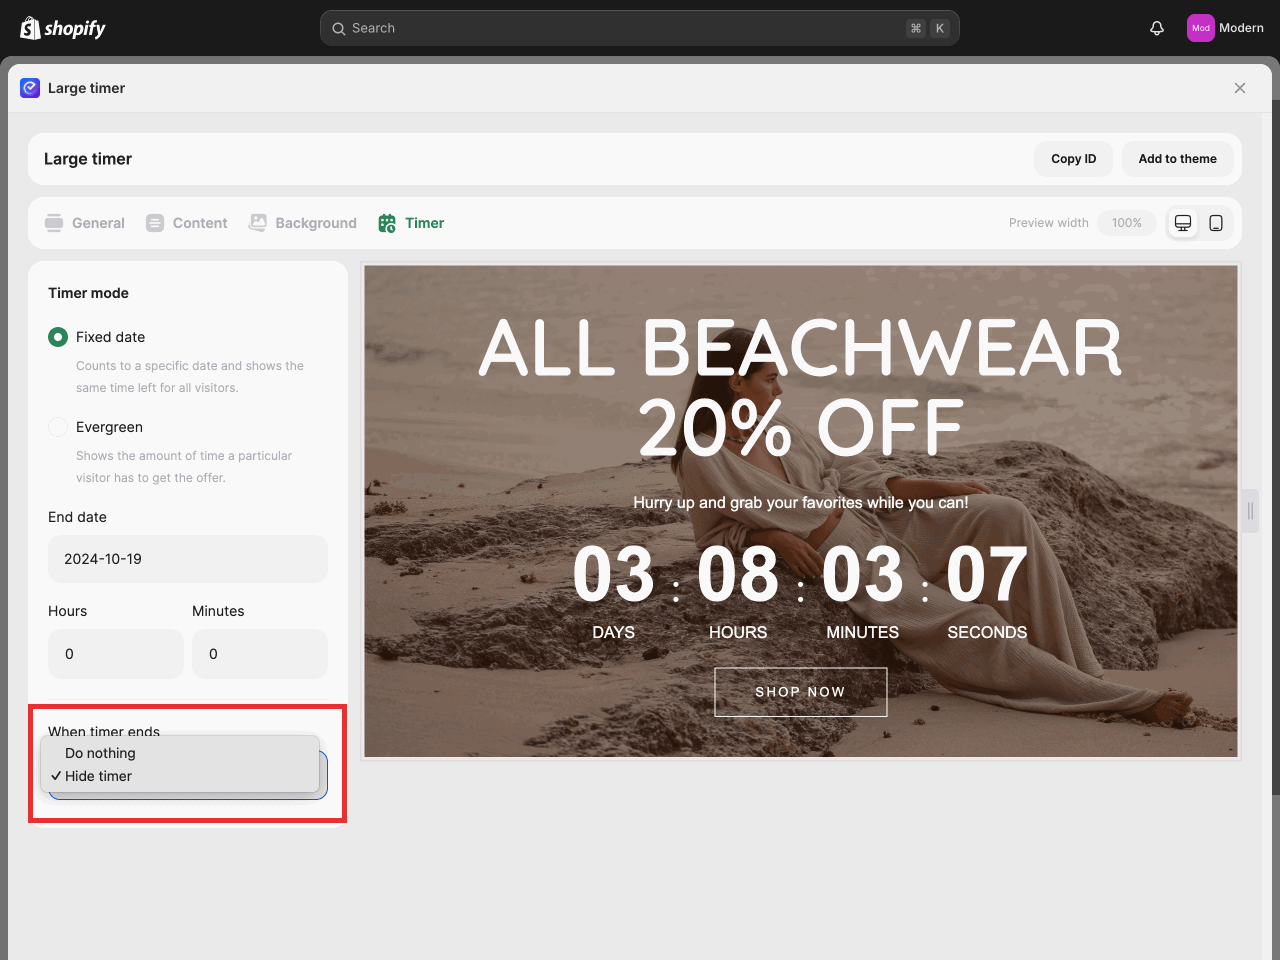Click the Large timer app icon
Screen dimensions: 1280x960
pyautogui.click(x=30, y=88)
